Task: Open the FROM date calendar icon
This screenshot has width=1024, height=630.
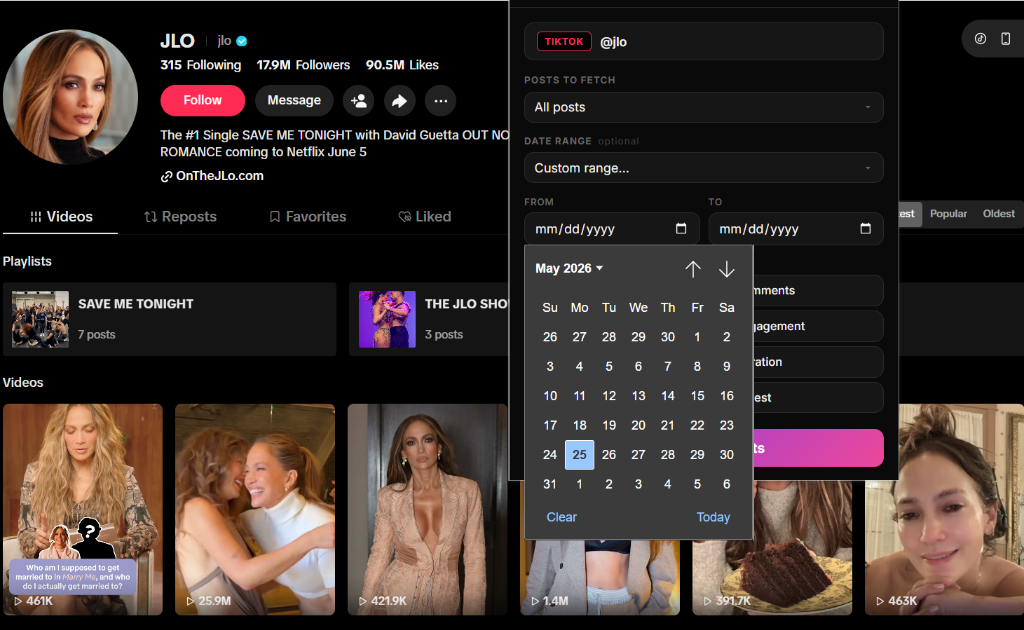Action: 680,228
